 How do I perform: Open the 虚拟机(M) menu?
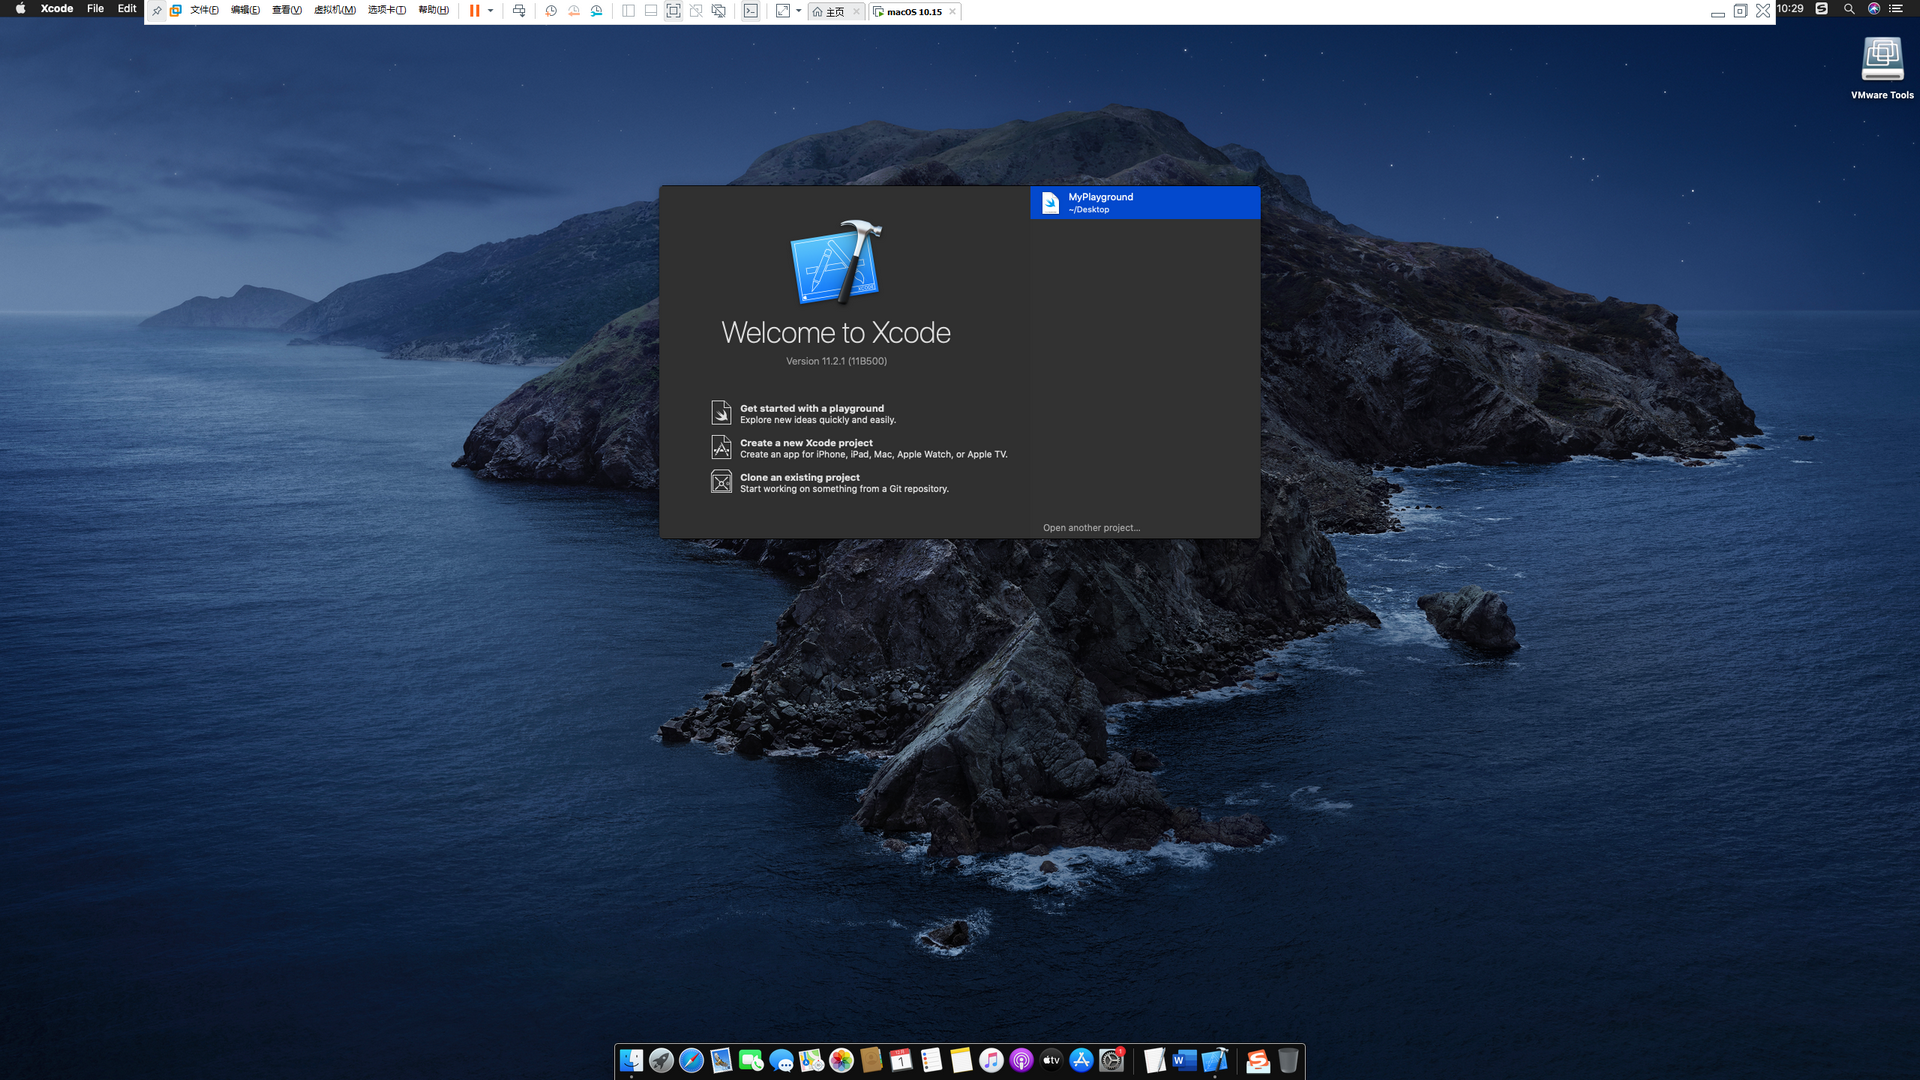click(334, 11)
